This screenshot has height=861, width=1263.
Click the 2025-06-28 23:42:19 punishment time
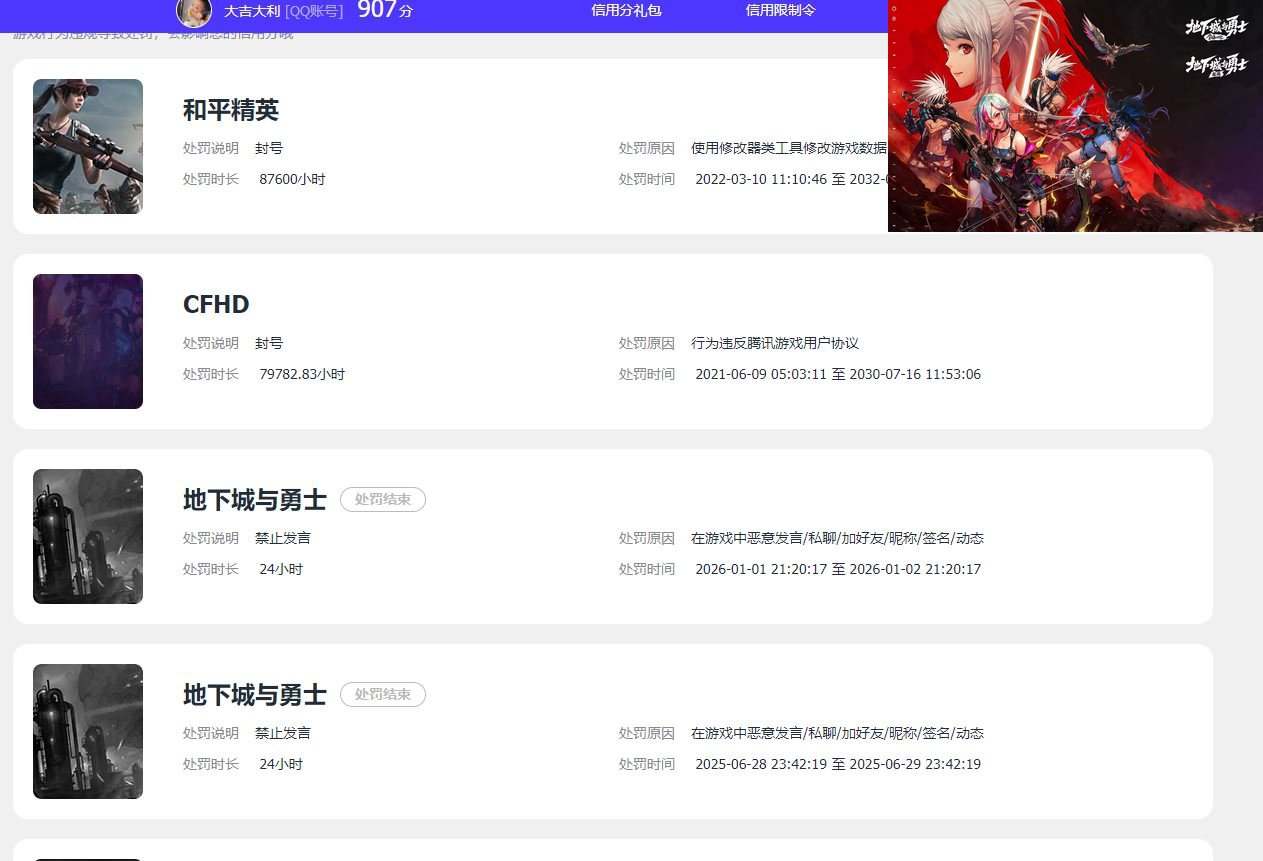[x=838, y=764]
